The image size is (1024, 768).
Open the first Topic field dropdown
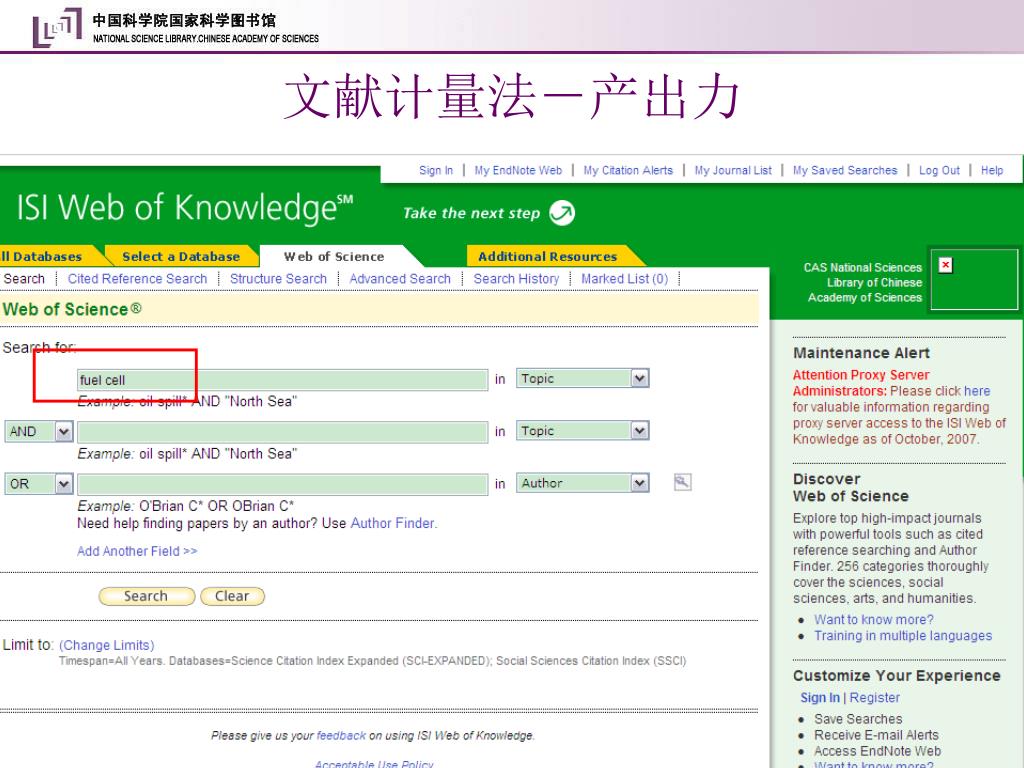pos(639,378)
